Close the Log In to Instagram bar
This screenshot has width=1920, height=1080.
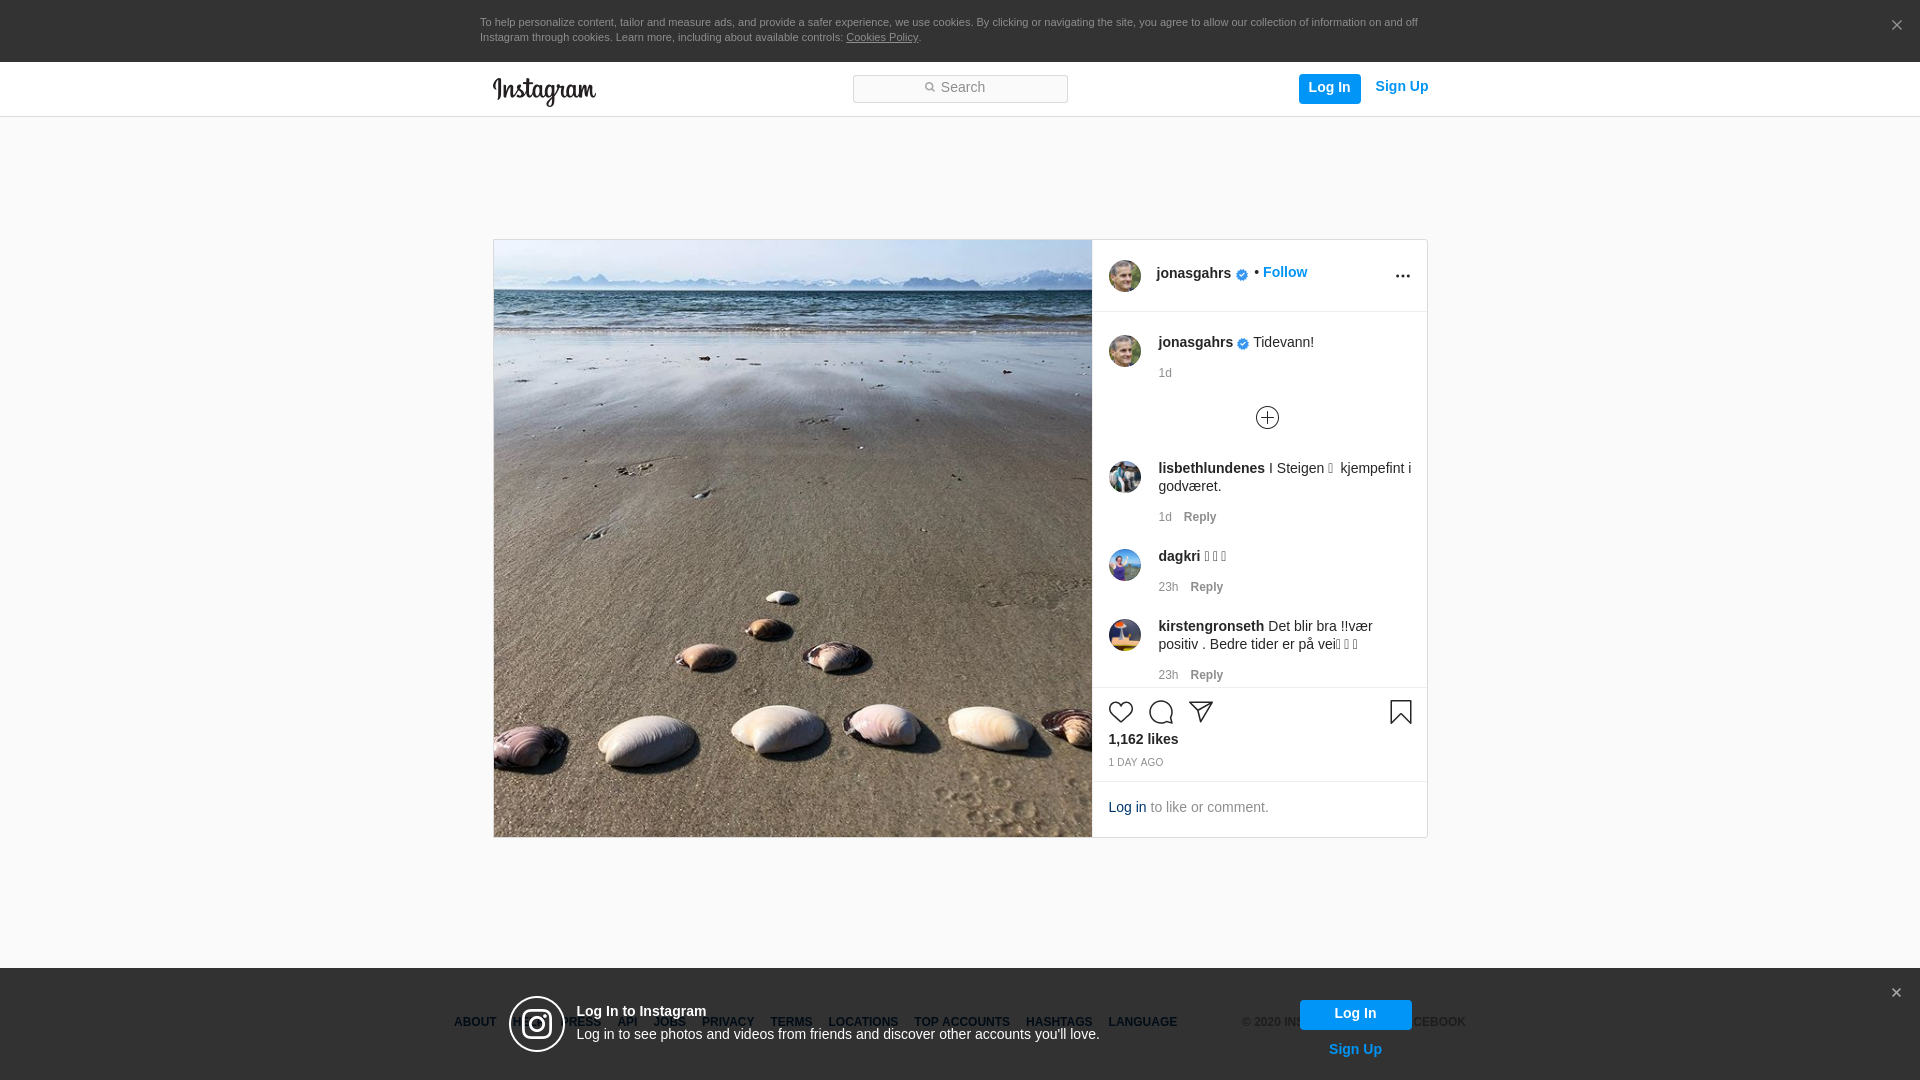(1896, 993)
